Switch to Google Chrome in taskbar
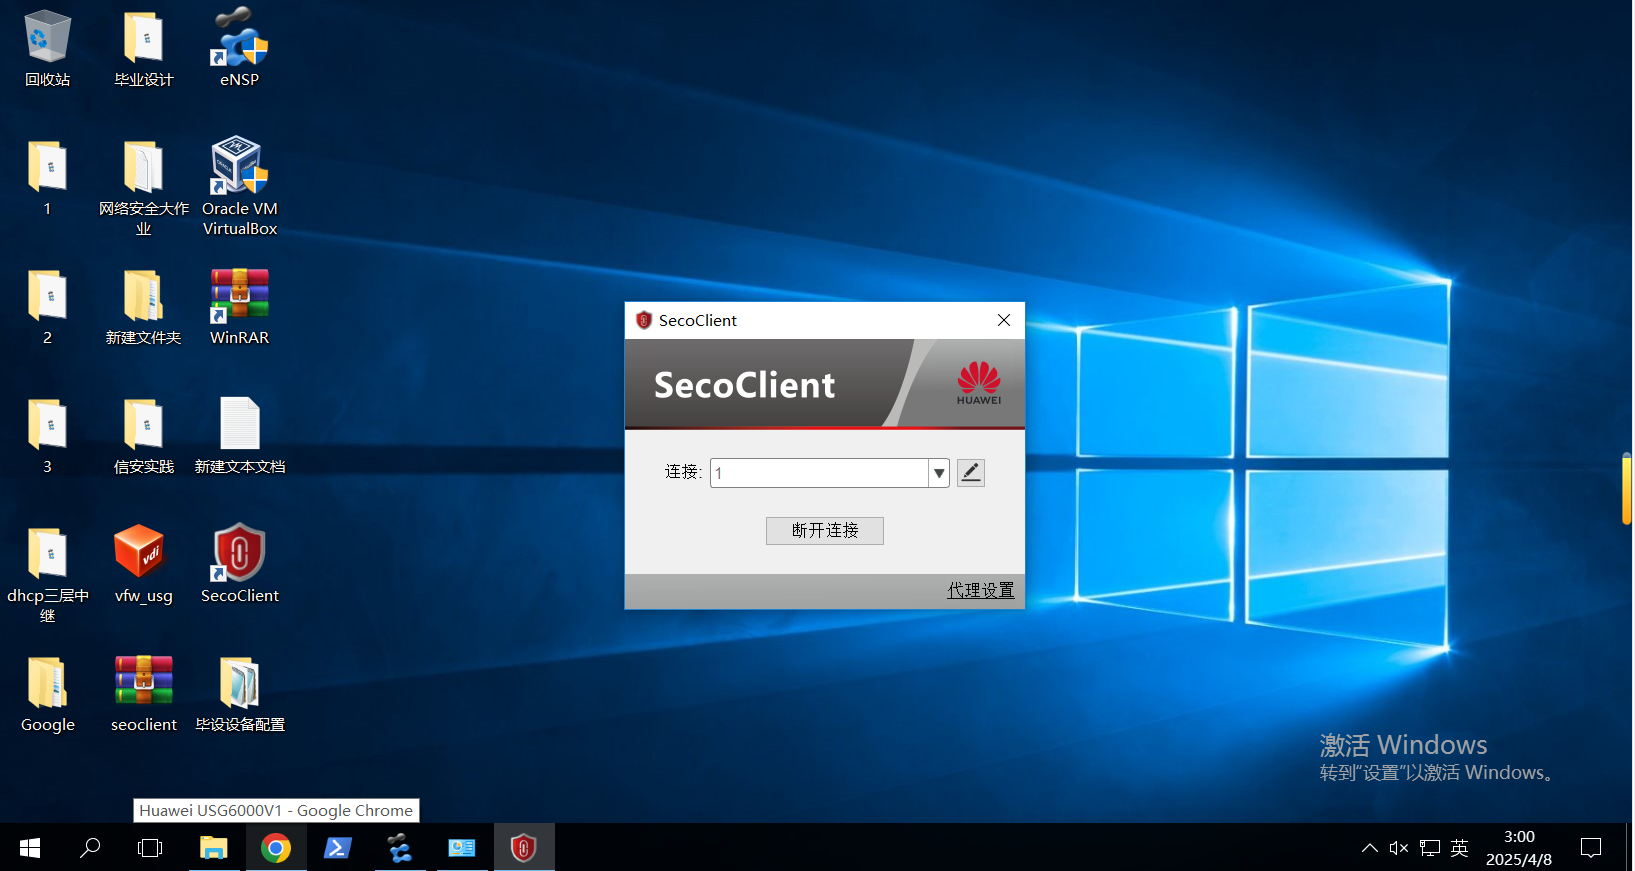 click(275, 848)
